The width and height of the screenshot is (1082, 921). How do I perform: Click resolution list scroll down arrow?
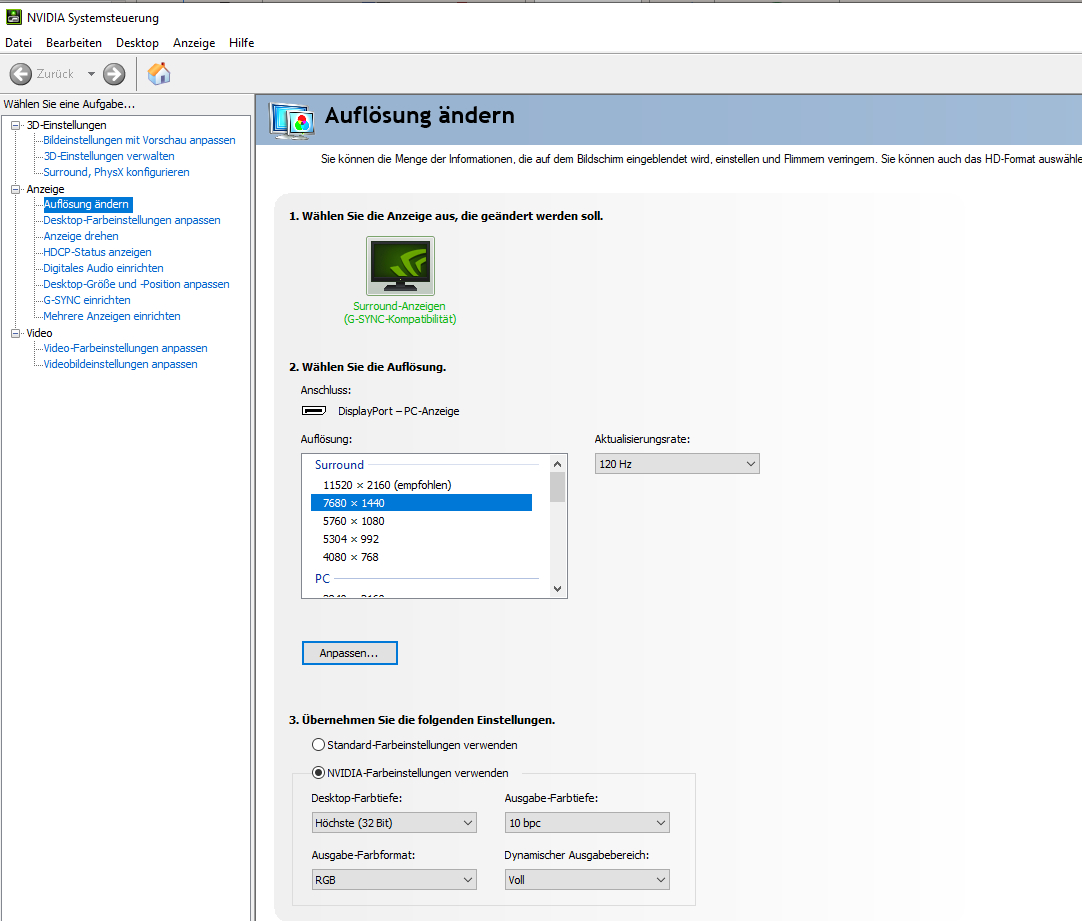pos(558,588)
